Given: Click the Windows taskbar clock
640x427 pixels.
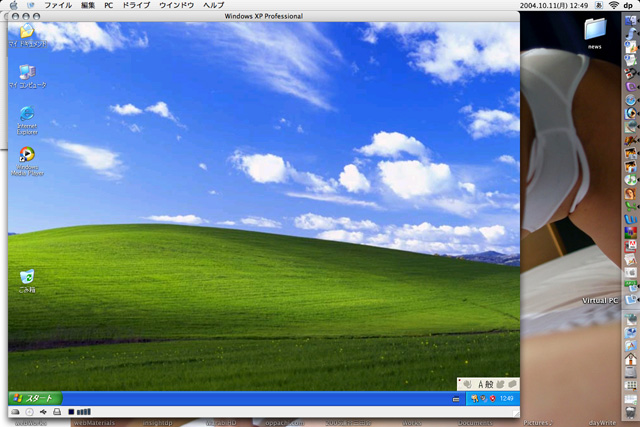Looking at the screenshot, I should pyautogui.click(x=506, y=398).
